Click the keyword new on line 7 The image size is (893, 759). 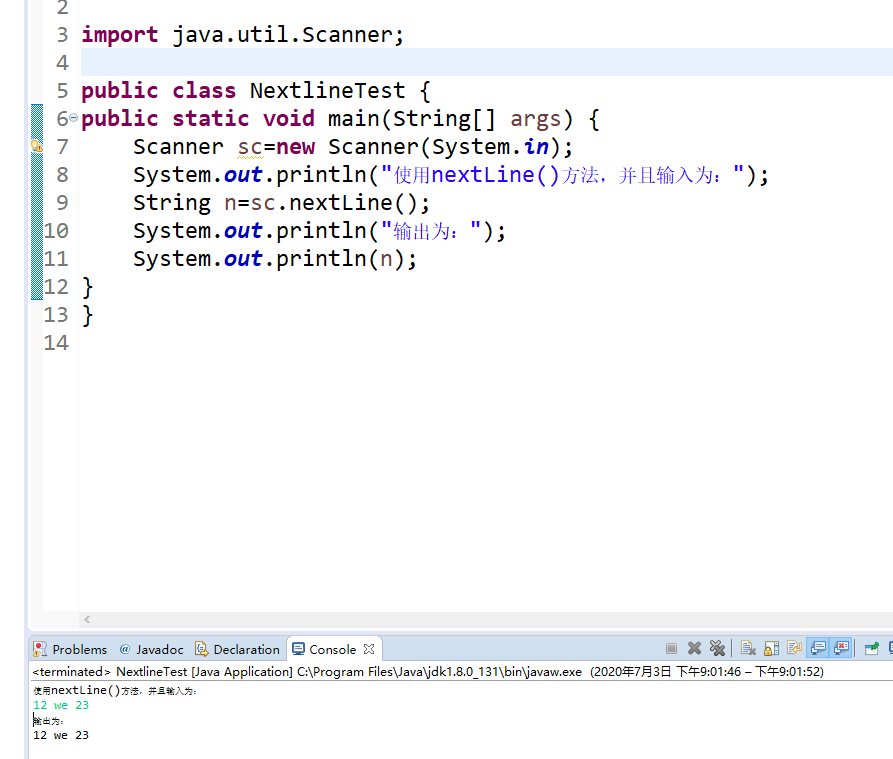pos(296,147)
